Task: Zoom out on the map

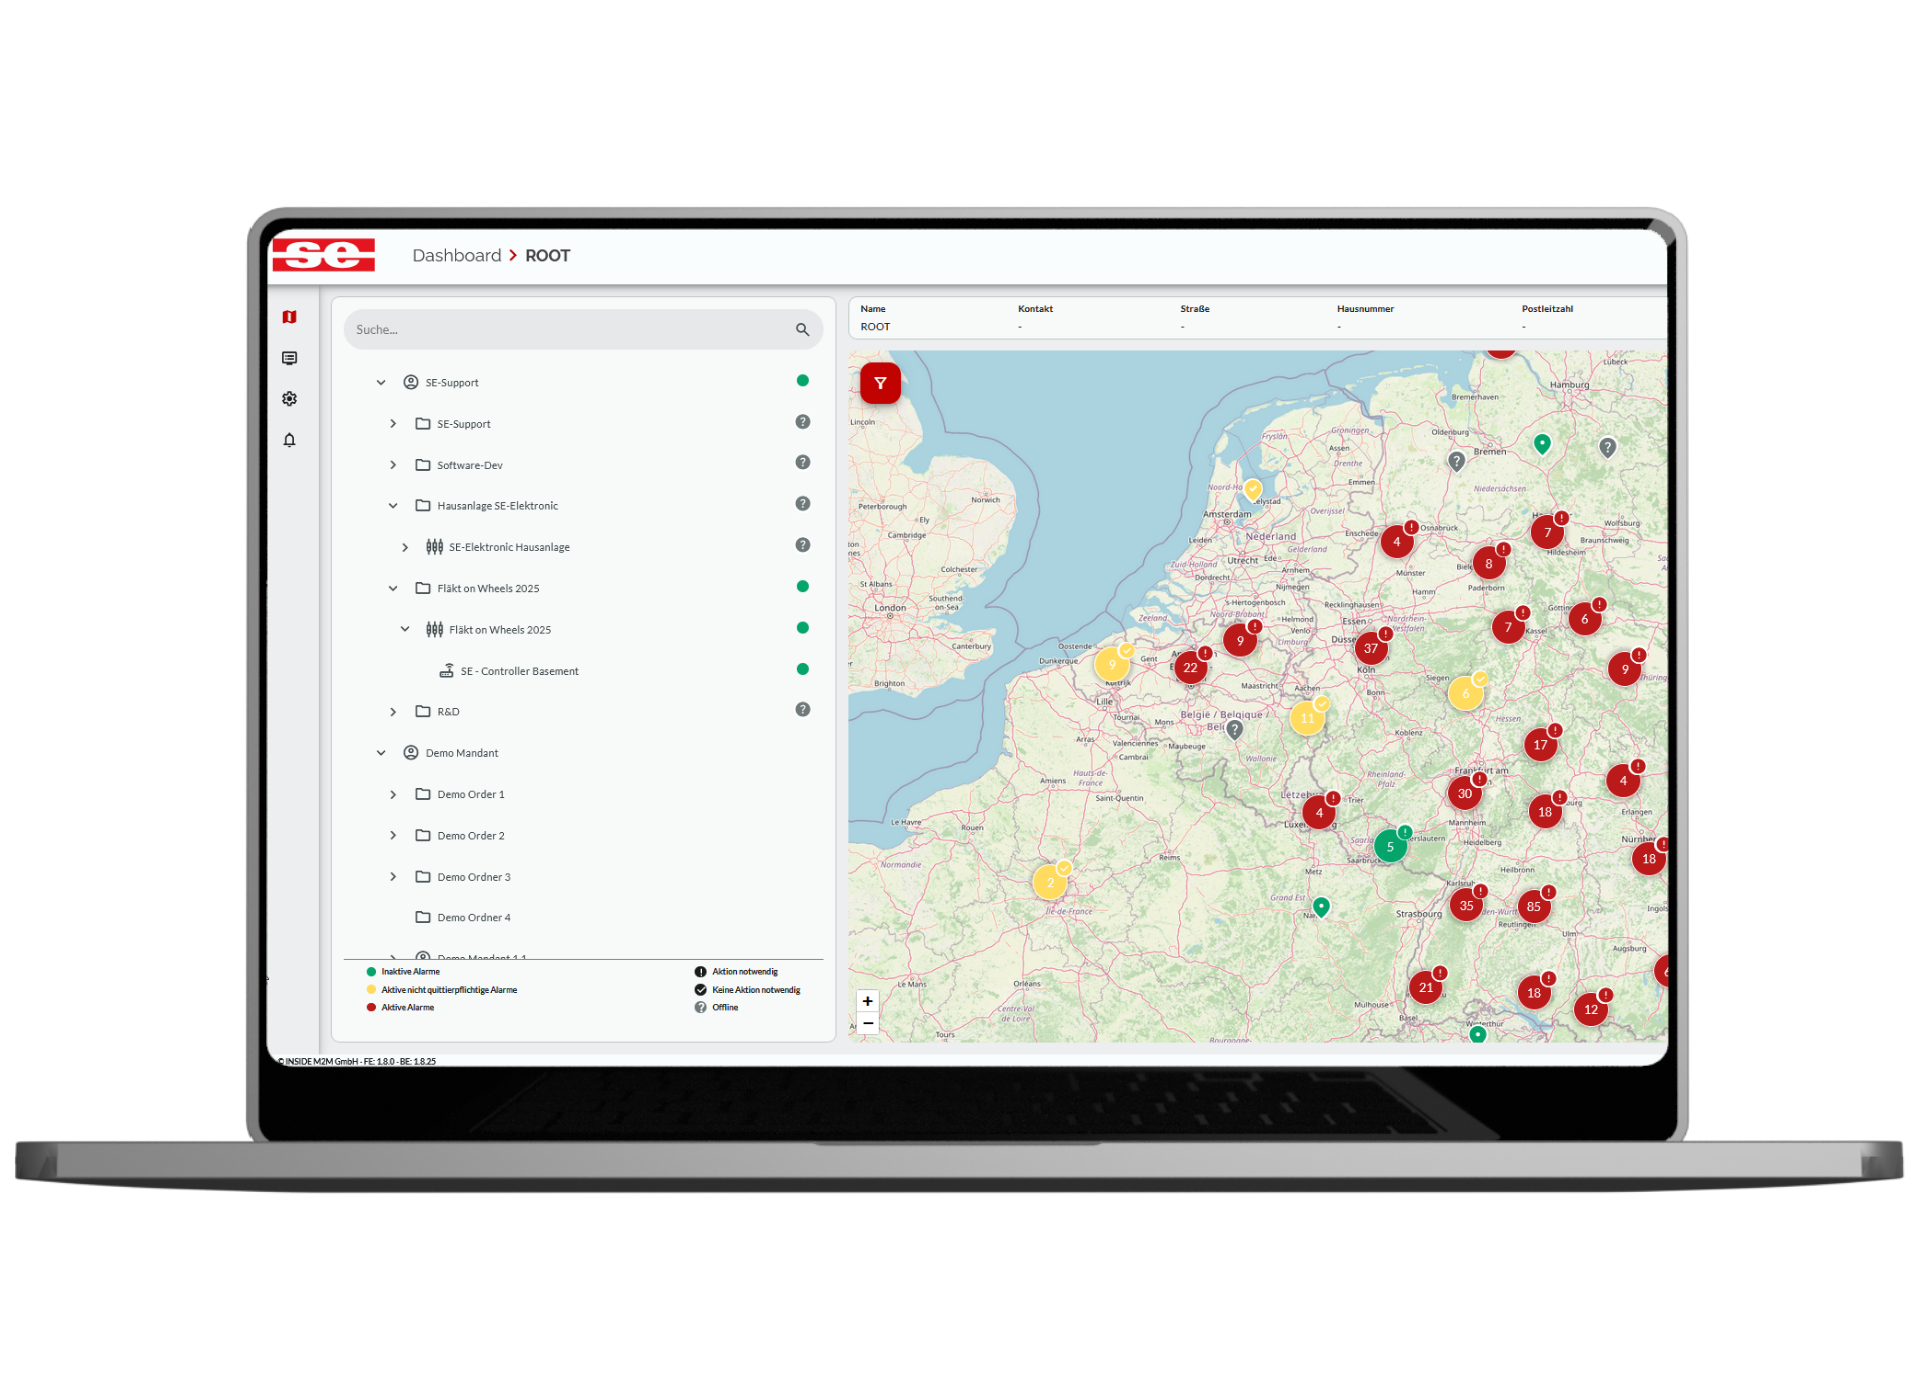Action: coord(867,1023)
